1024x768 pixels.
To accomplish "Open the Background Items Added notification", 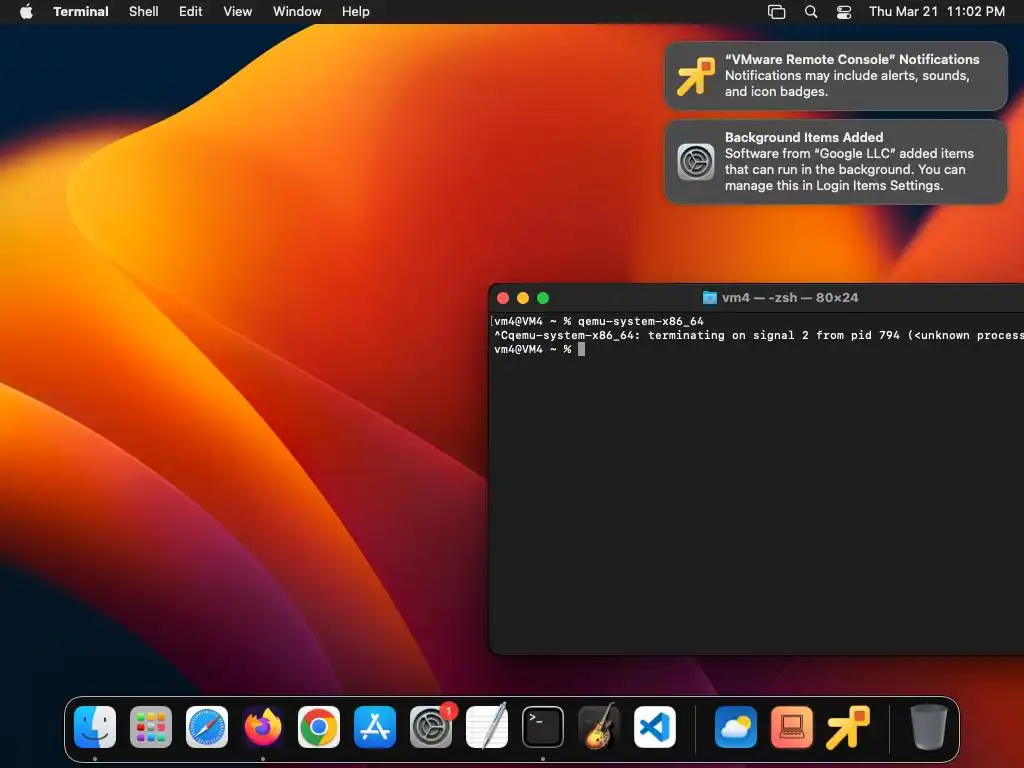I will 836,162.
